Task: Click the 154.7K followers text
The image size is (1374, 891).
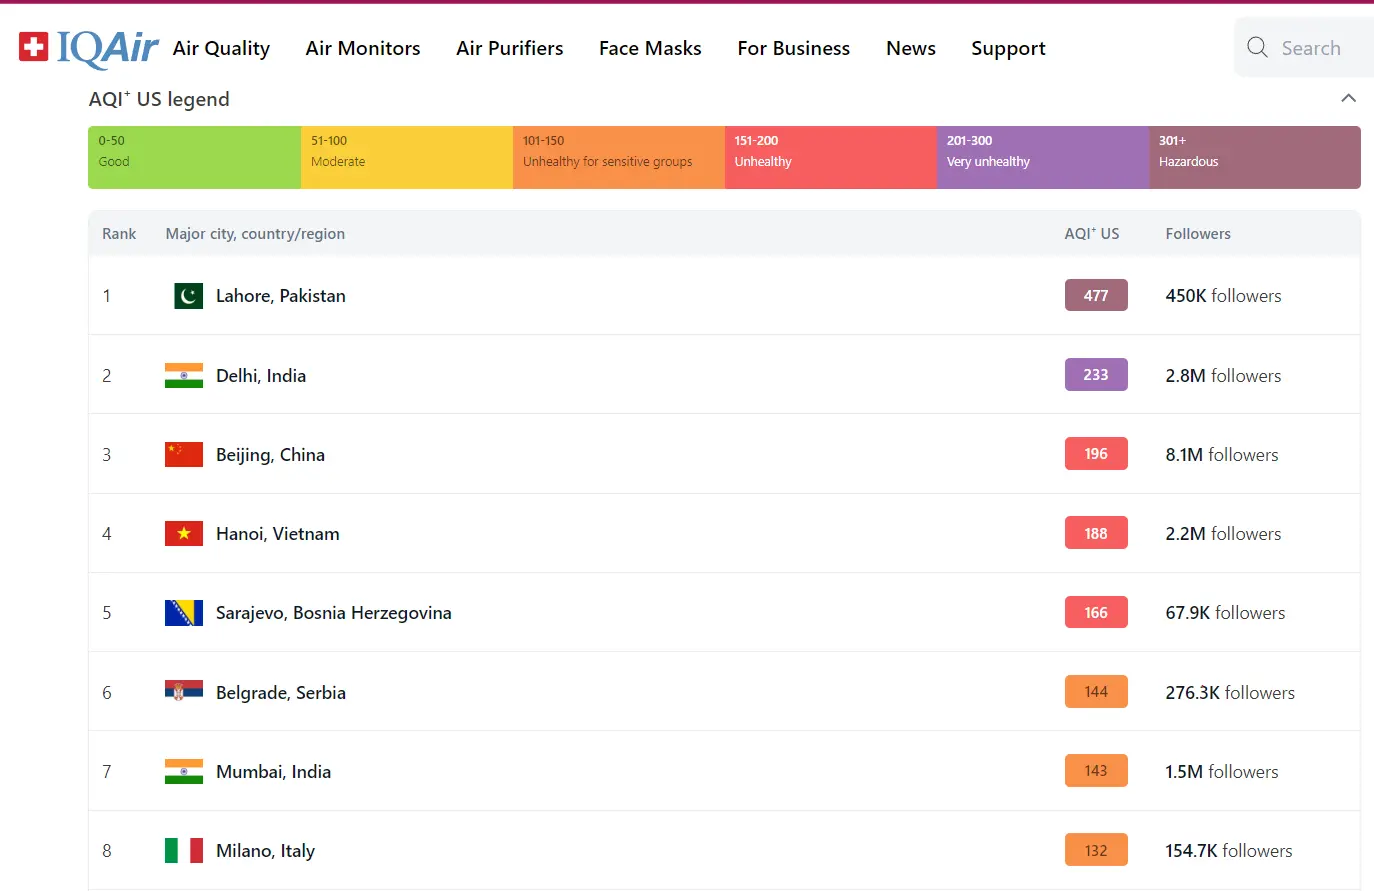Action: click(x=1229, y=851)
